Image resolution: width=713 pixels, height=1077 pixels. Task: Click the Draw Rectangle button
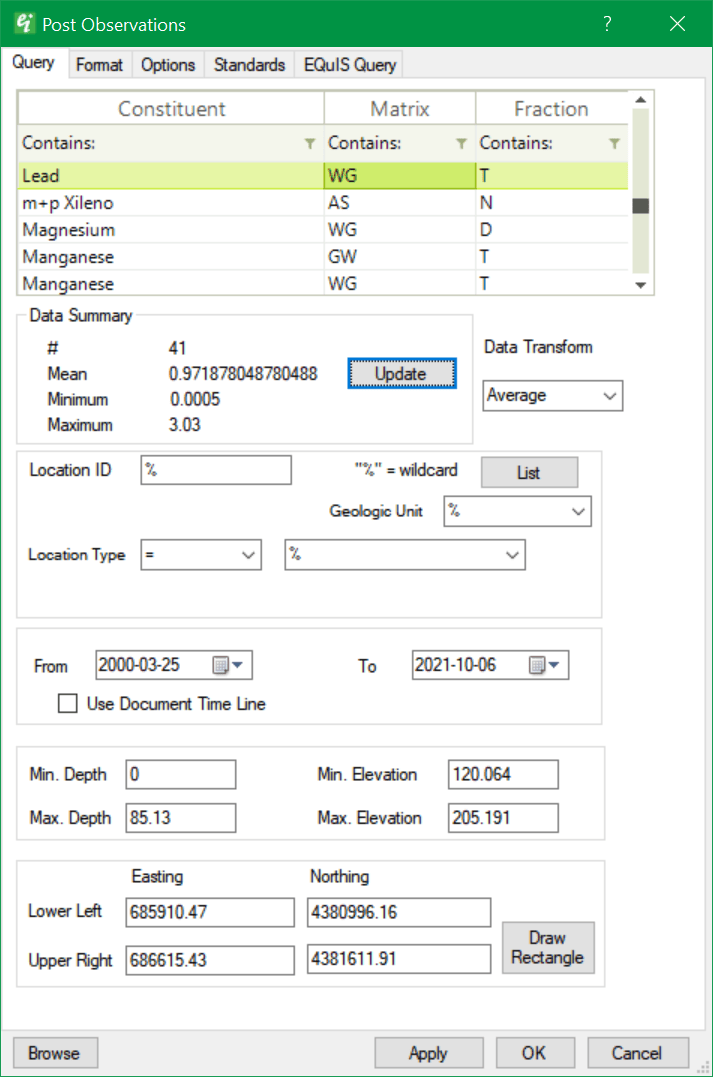tap(547, 947)
